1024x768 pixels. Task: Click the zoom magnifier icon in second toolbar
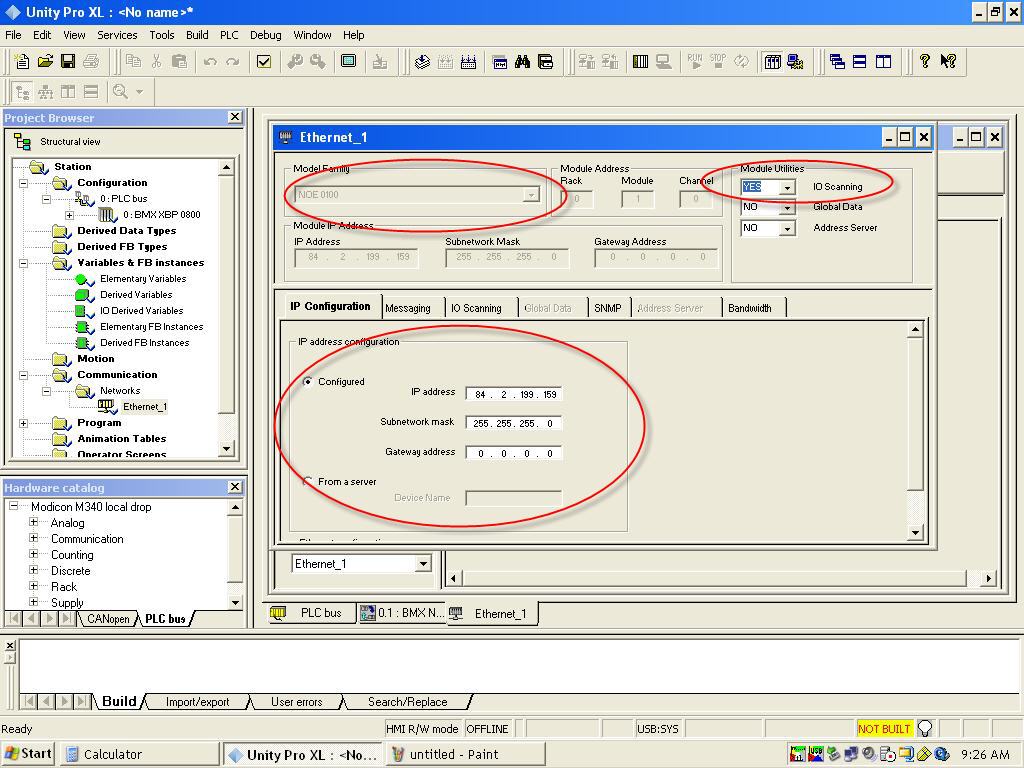120,91
